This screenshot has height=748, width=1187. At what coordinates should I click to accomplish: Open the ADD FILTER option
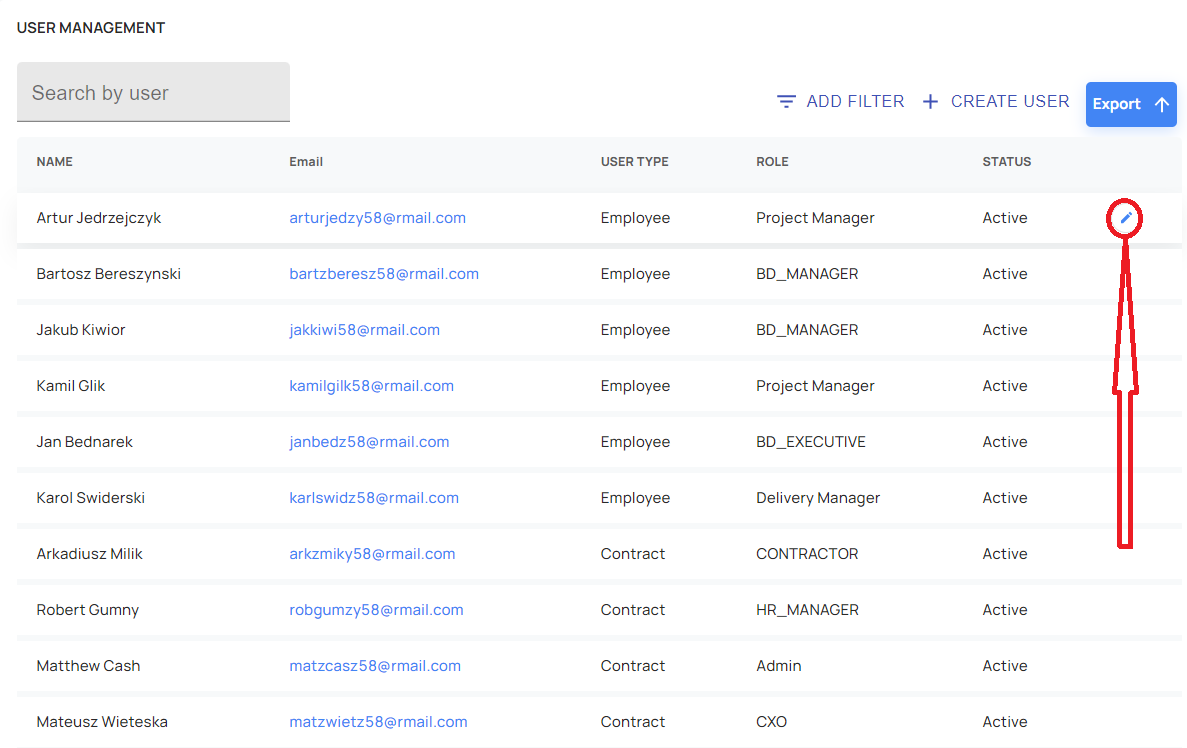[x=840, y=101]
